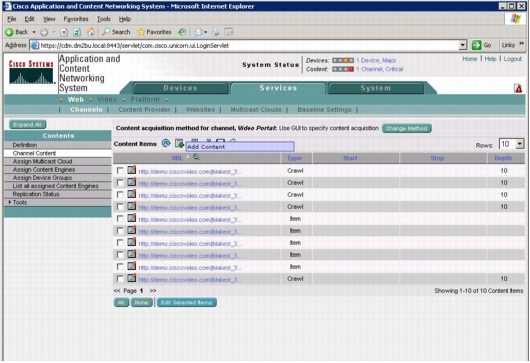Click the Refresh page icon in browser toolbar
530x363 pixels.
(x=77, y=32)
